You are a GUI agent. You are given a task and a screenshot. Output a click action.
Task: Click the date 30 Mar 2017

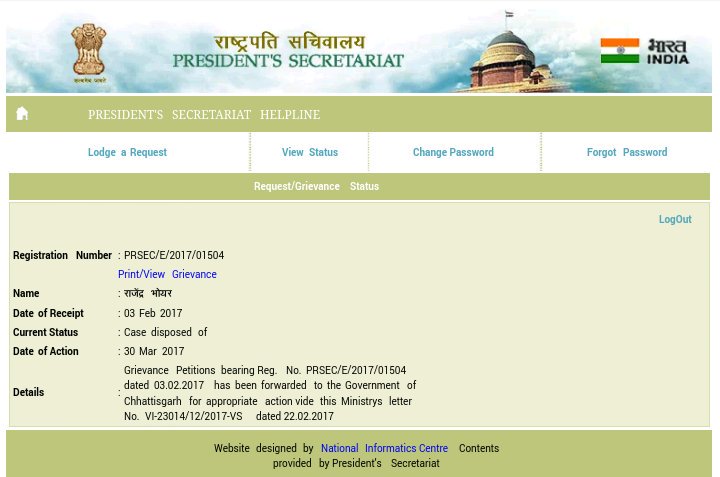[x=154, y=351]
